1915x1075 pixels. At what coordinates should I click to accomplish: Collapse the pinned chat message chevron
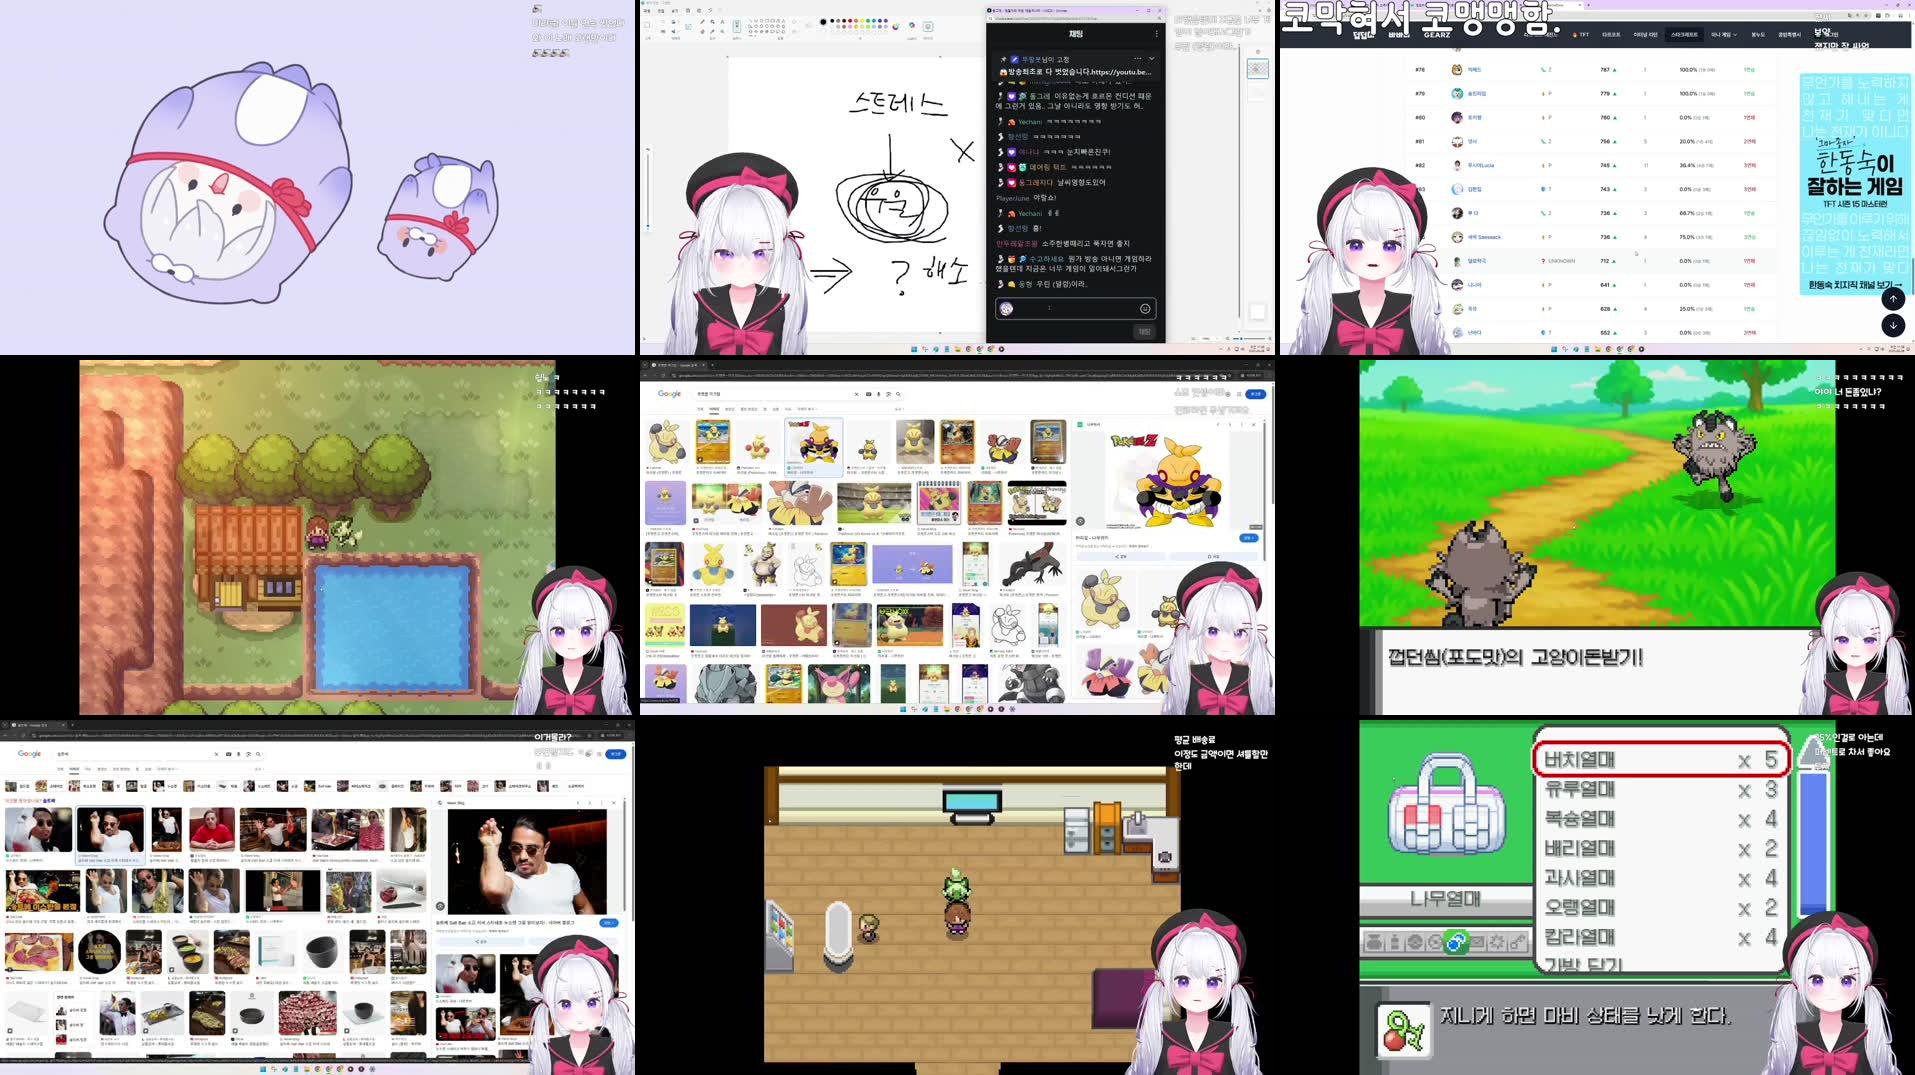tap(1151, 59)
